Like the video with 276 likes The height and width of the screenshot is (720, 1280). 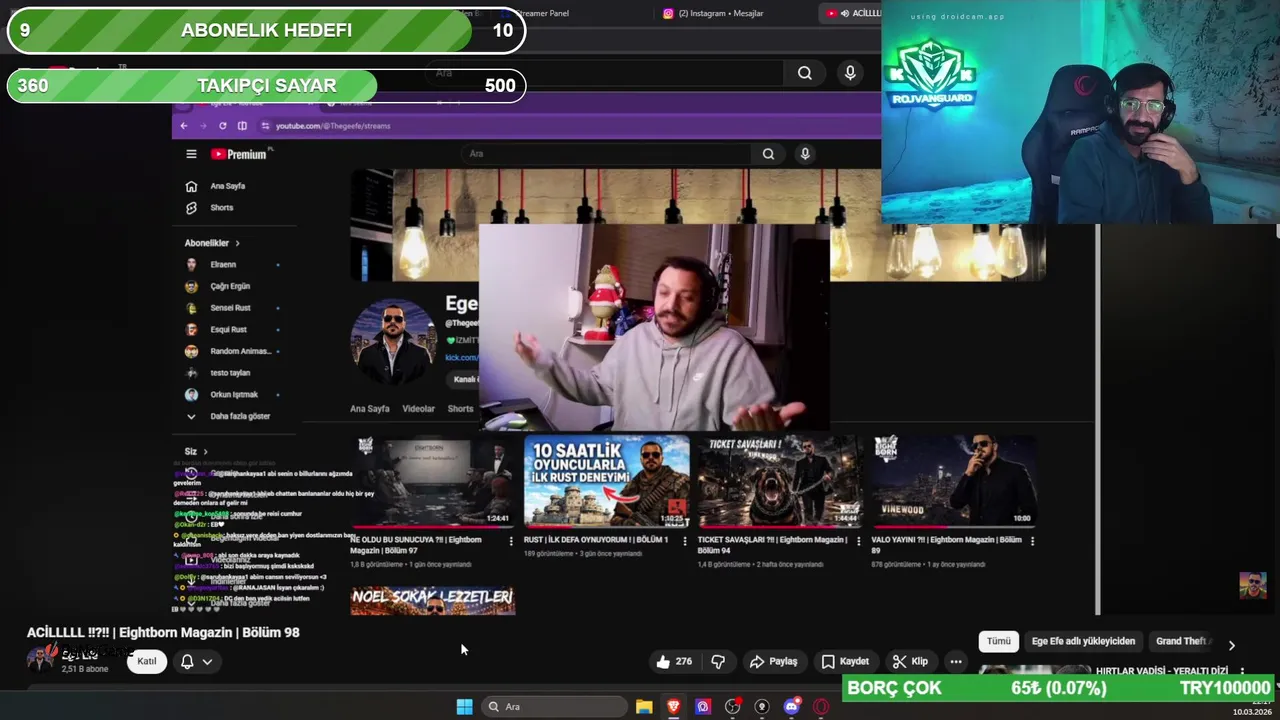click(x=675, y=661)
